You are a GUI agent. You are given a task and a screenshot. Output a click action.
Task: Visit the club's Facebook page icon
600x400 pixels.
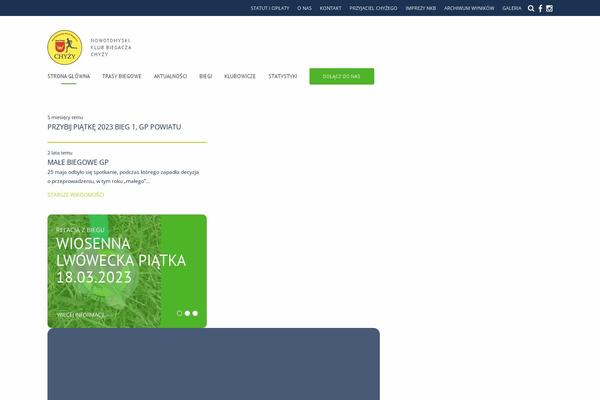point(540,8)
